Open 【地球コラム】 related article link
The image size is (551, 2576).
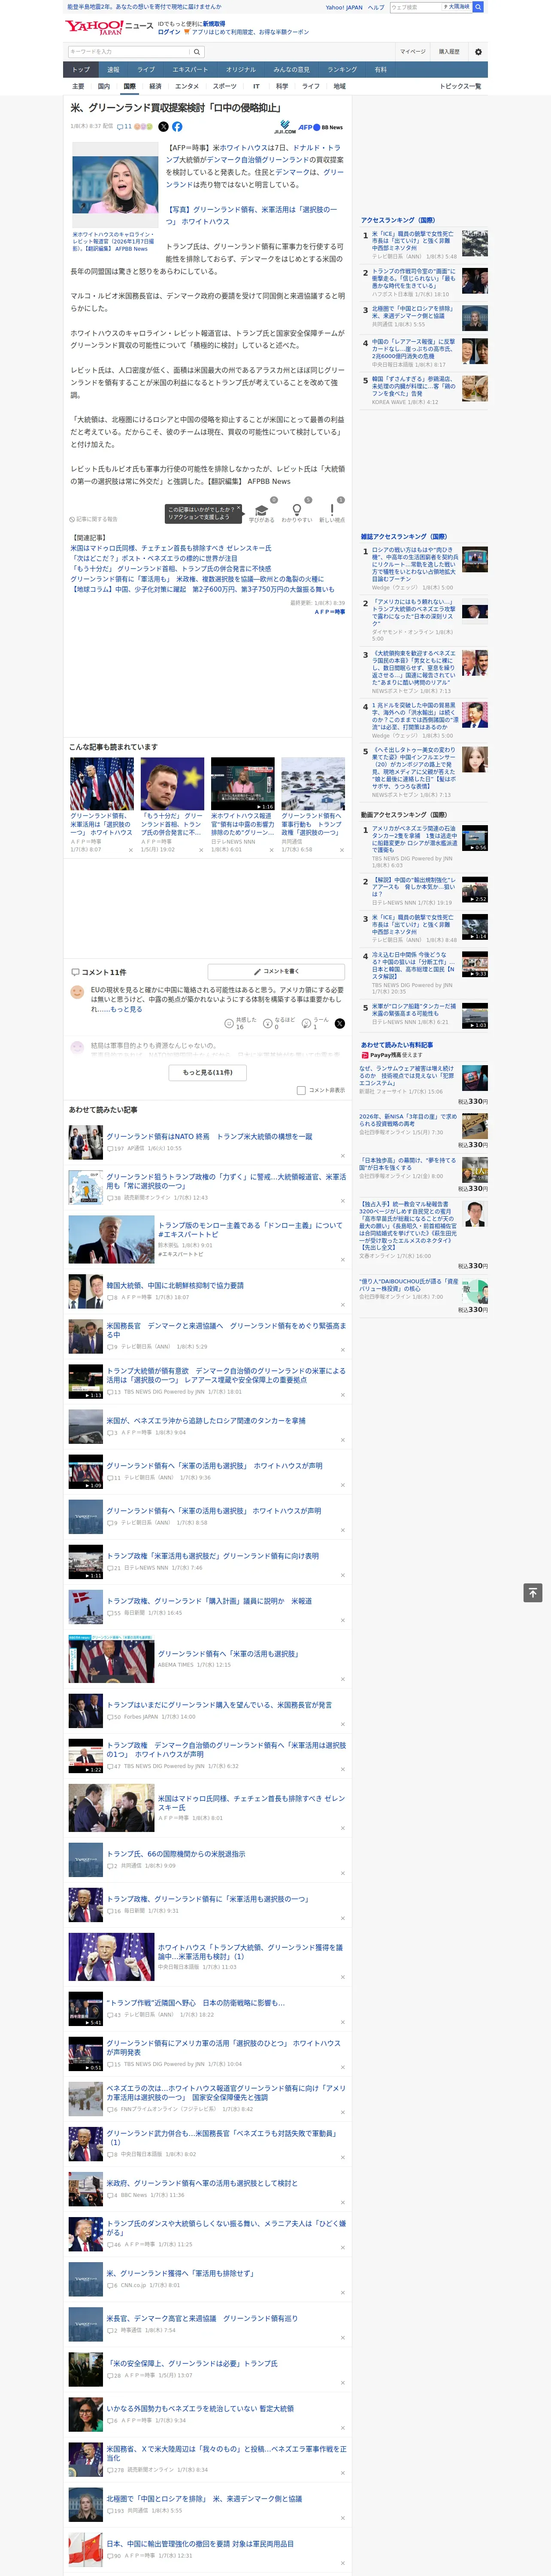click(x=202, y=589)
